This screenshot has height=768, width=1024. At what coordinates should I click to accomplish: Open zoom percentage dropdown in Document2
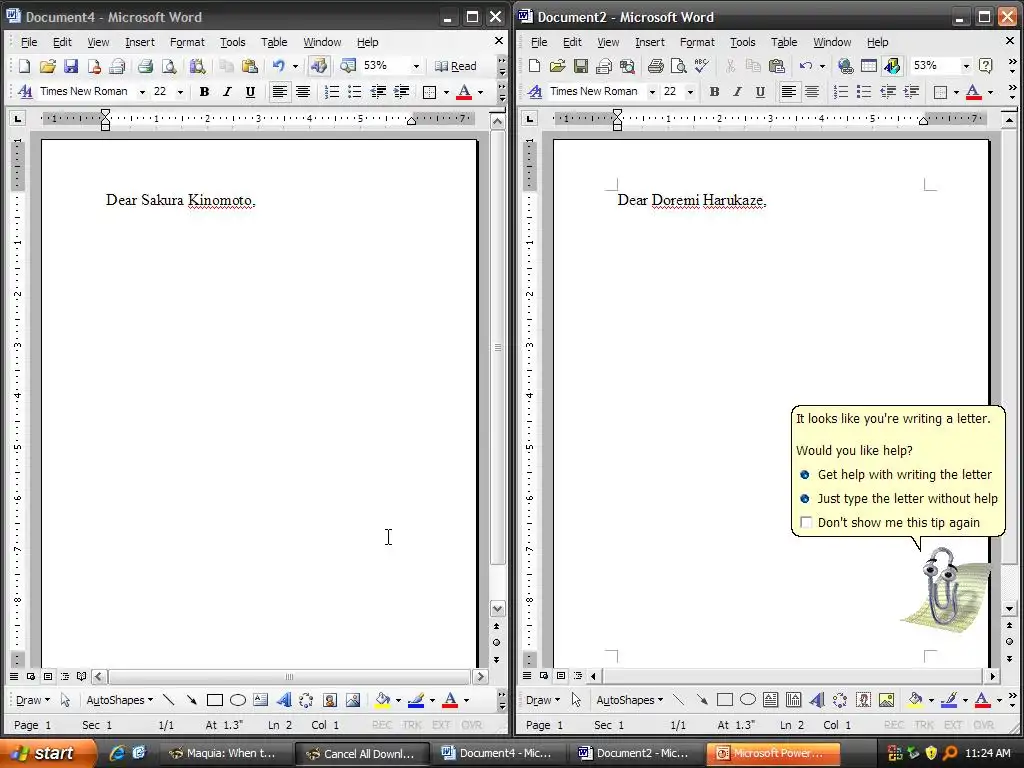click(966, 66)
